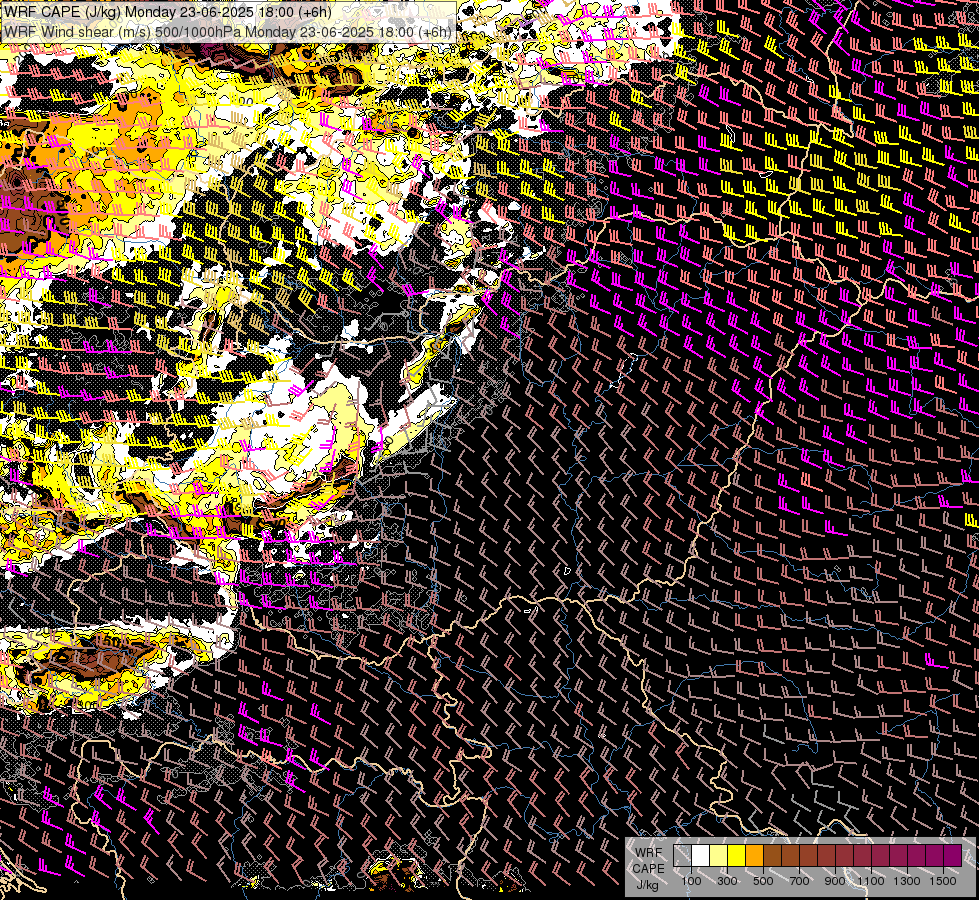Click the rightmost purple legend swatch
Screen dimensions: 979x900
point(953,856)
